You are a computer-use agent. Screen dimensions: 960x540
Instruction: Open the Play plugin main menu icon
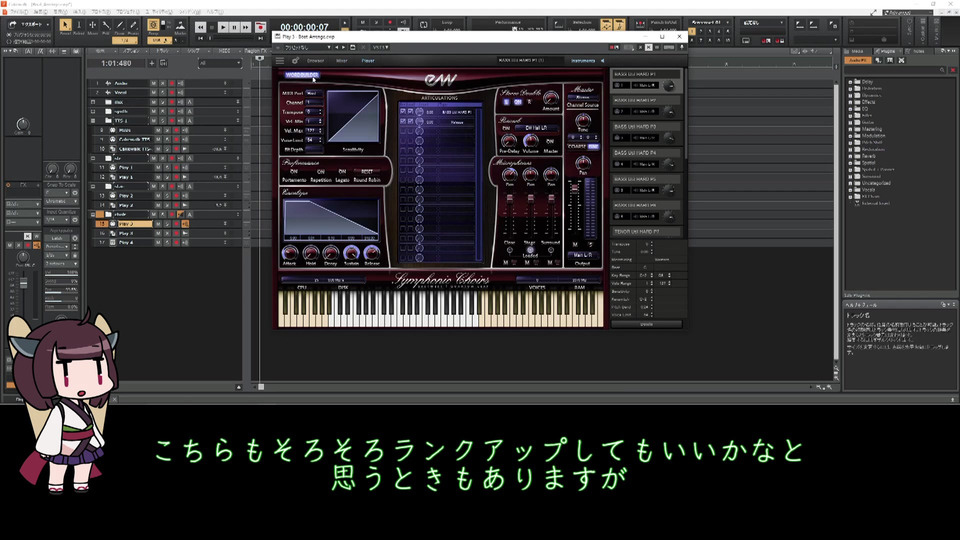tap(280, 61)
